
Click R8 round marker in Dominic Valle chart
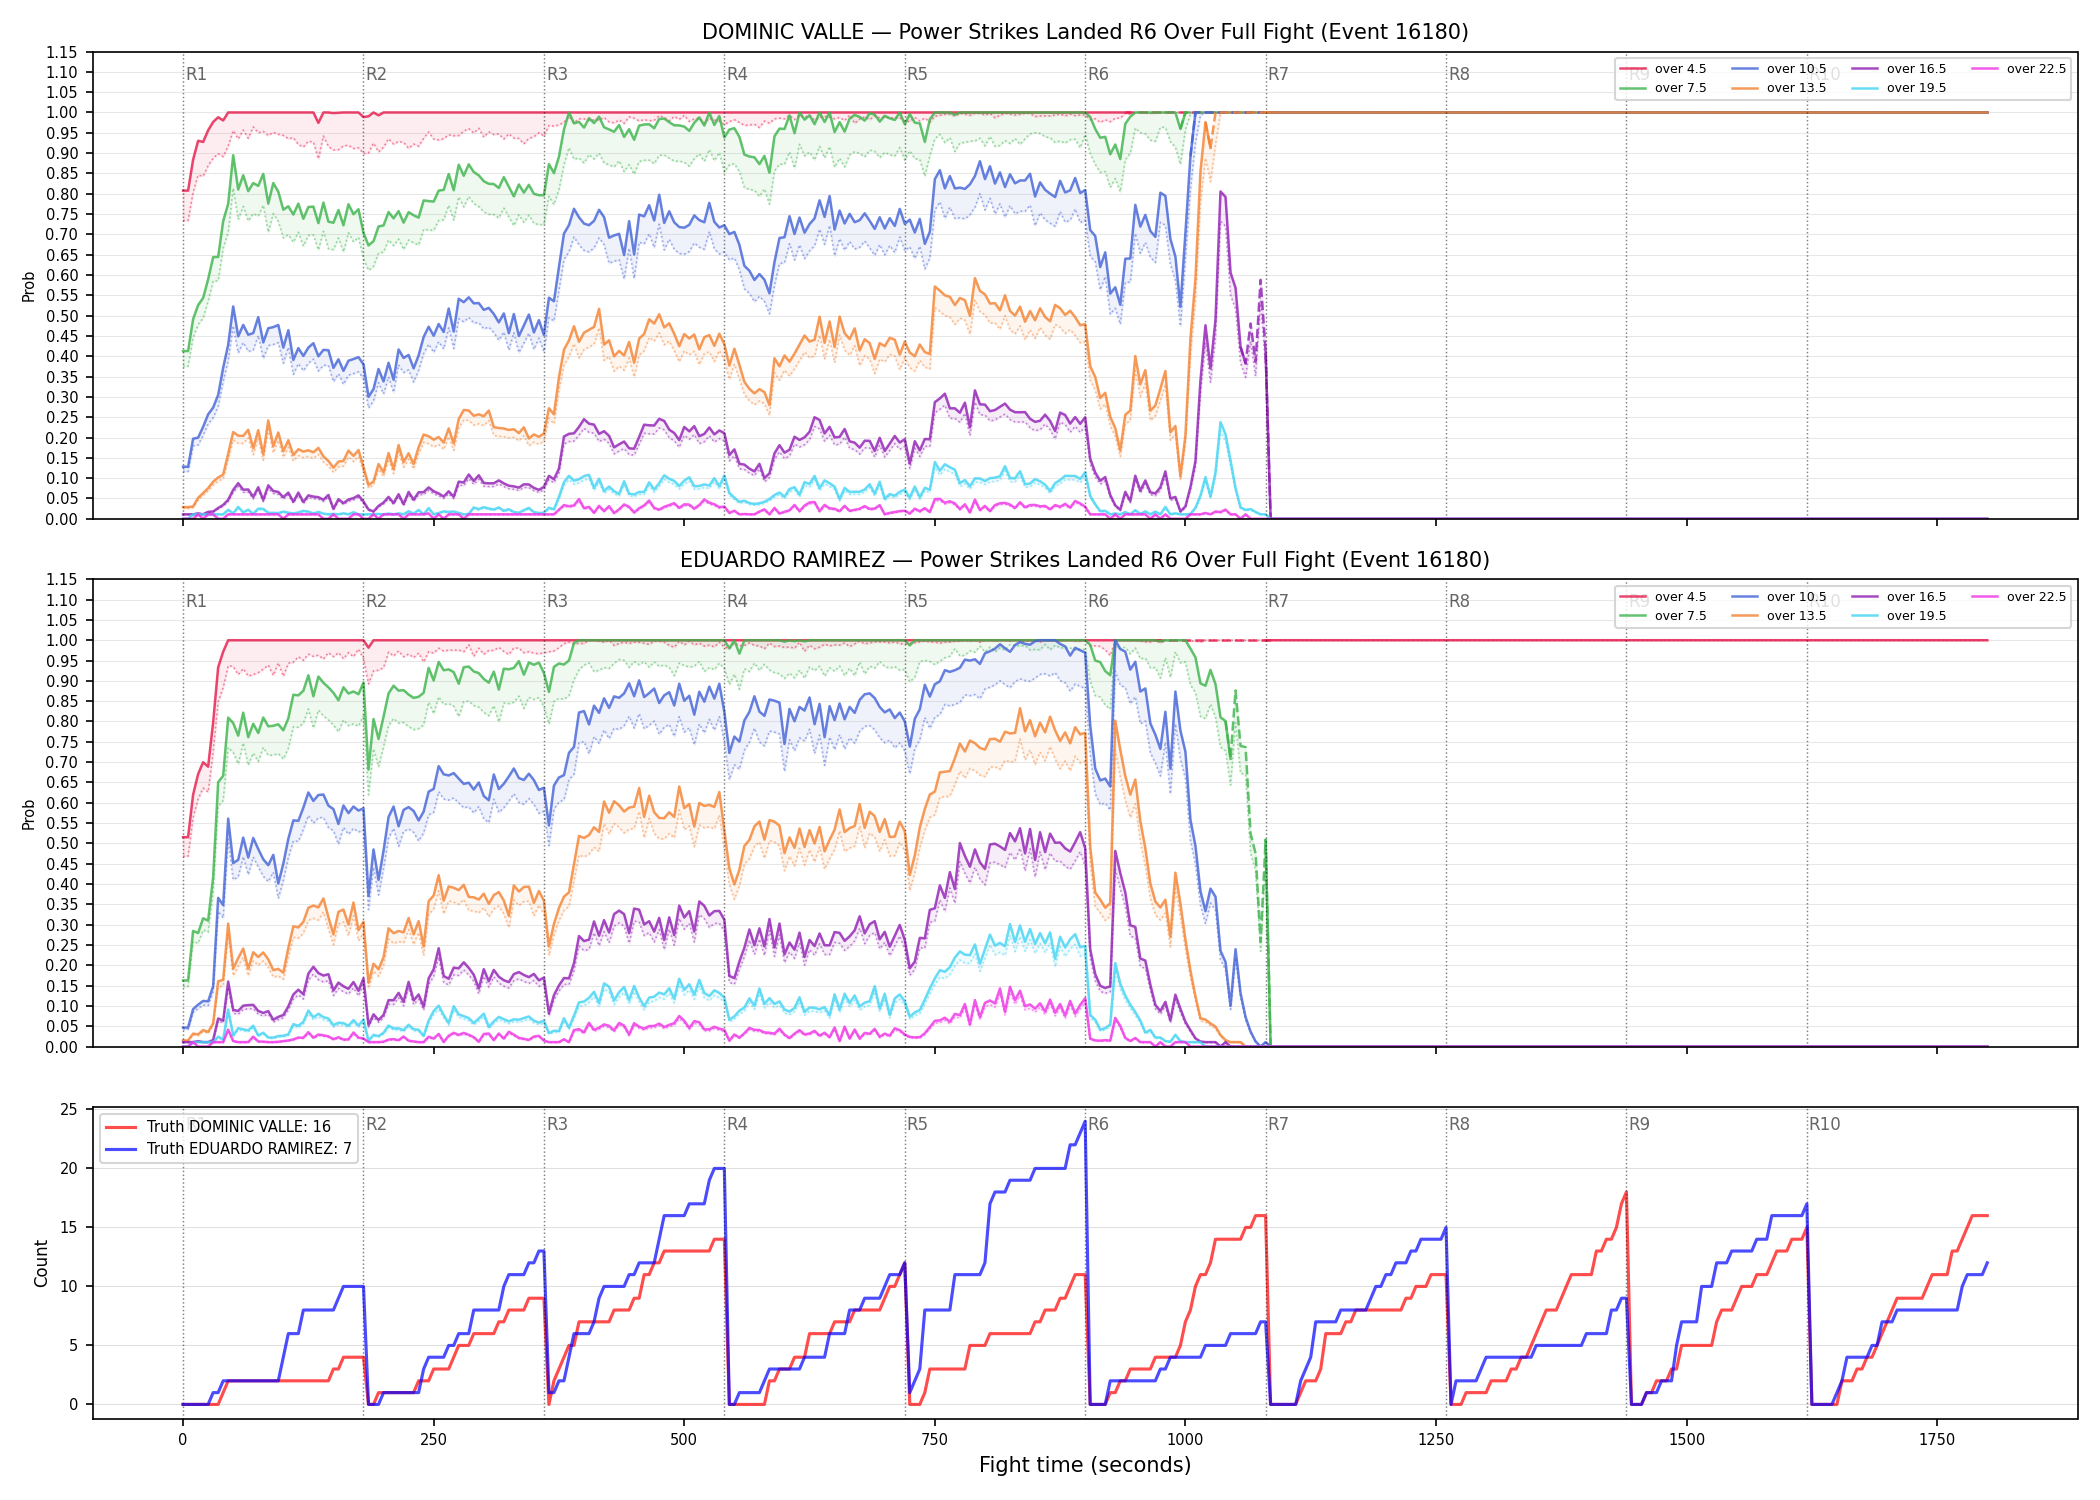[1459, 74]
